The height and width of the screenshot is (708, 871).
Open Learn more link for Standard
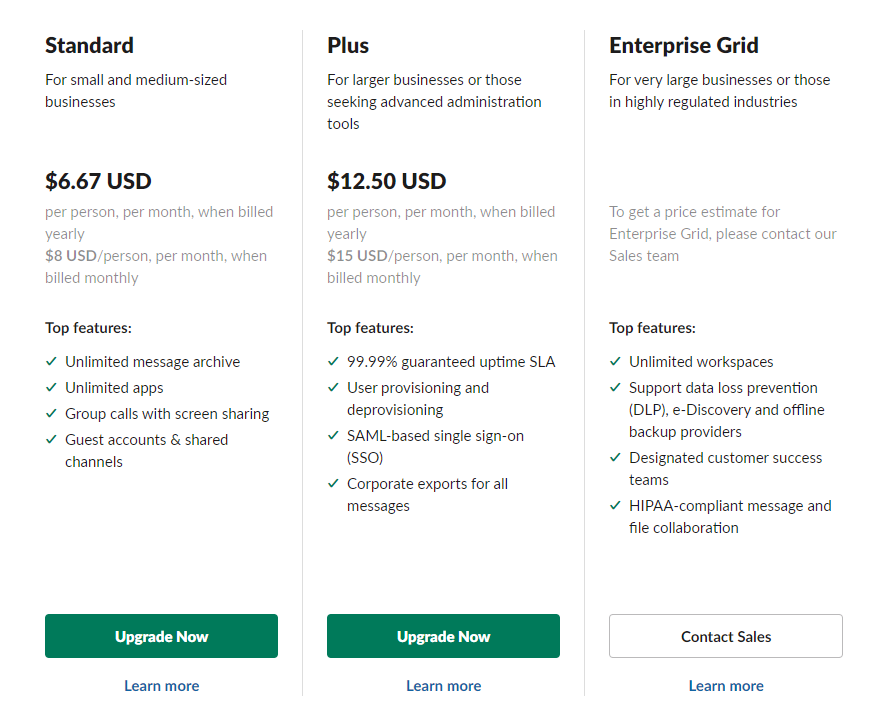(161, 686)
